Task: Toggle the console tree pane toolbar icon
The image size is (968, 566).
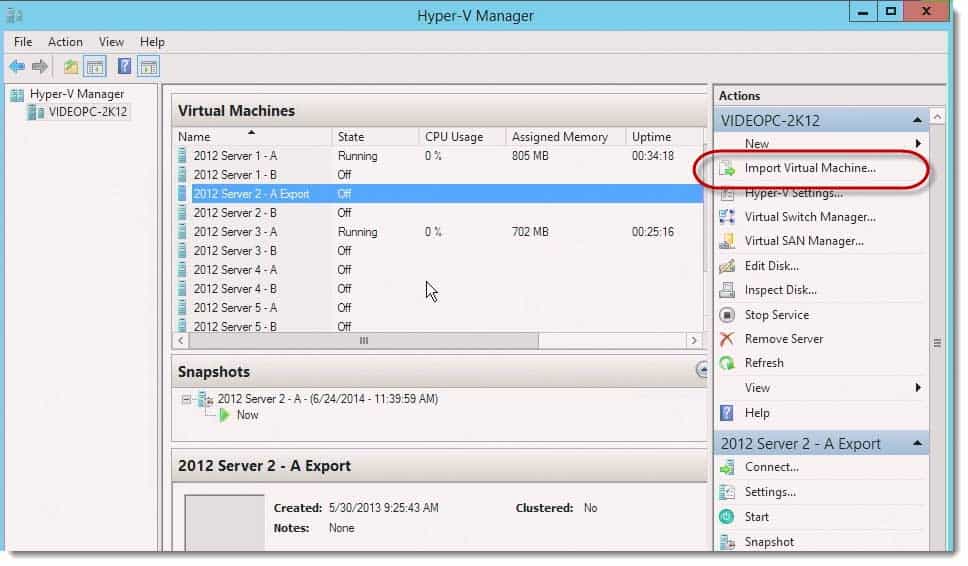Action: click(95, 67)
